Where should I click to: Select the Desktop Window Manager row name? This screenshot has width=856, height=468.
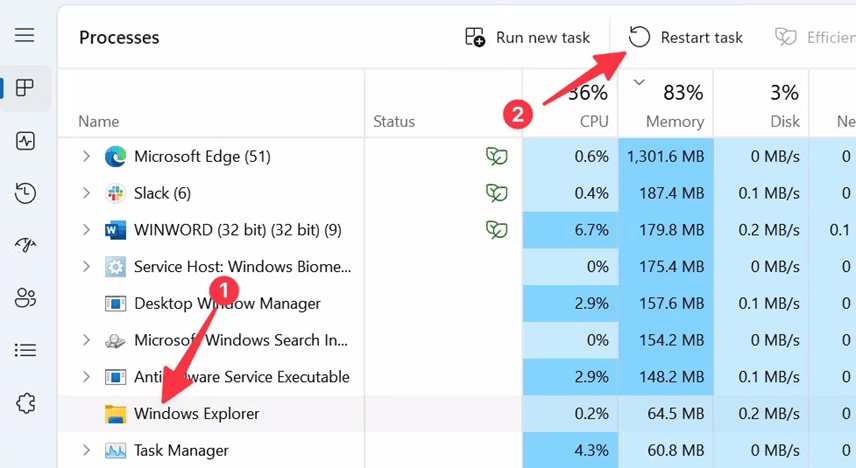click(227, 304)
